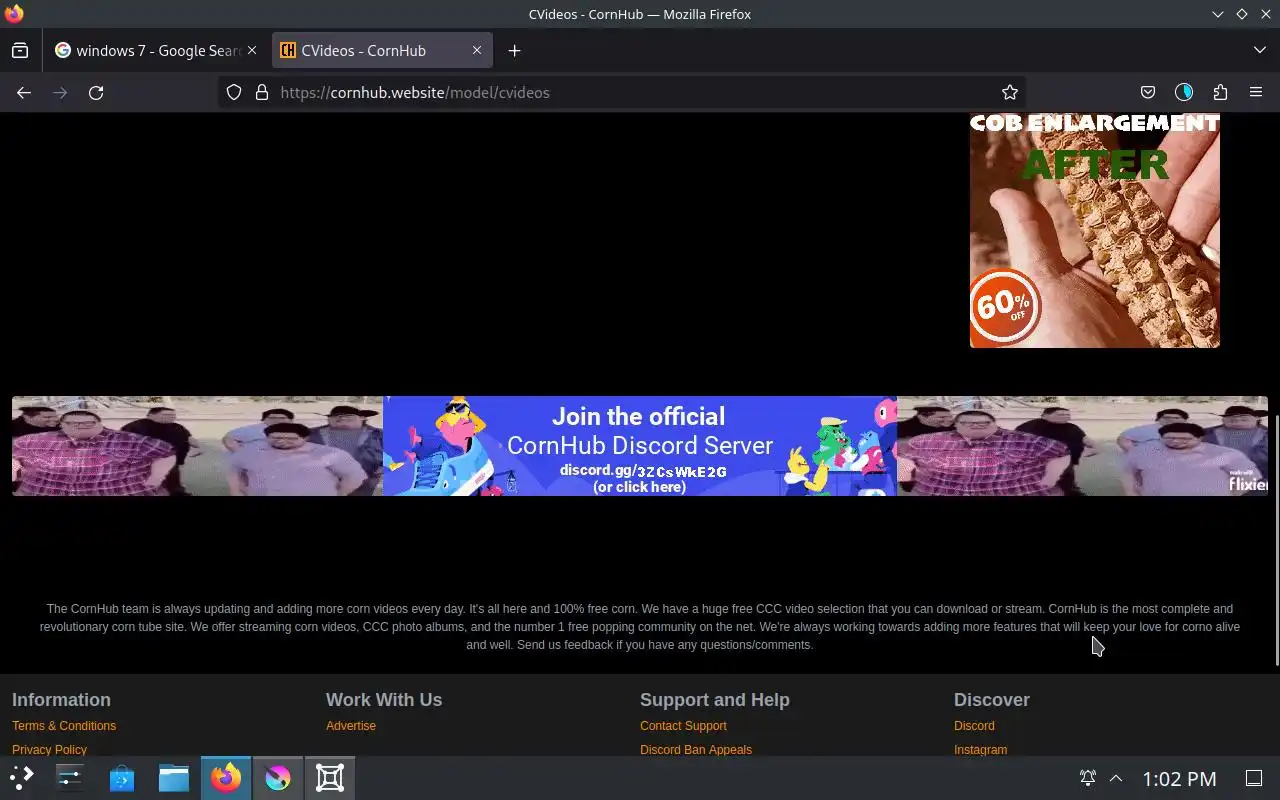
Task: Open Firefox View tab overview icon
Action: tap(20, 50)
